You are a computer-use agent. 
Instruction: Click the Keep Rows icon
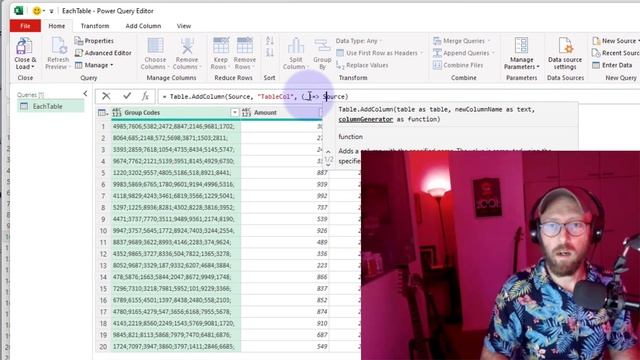[x=221, y=46]
